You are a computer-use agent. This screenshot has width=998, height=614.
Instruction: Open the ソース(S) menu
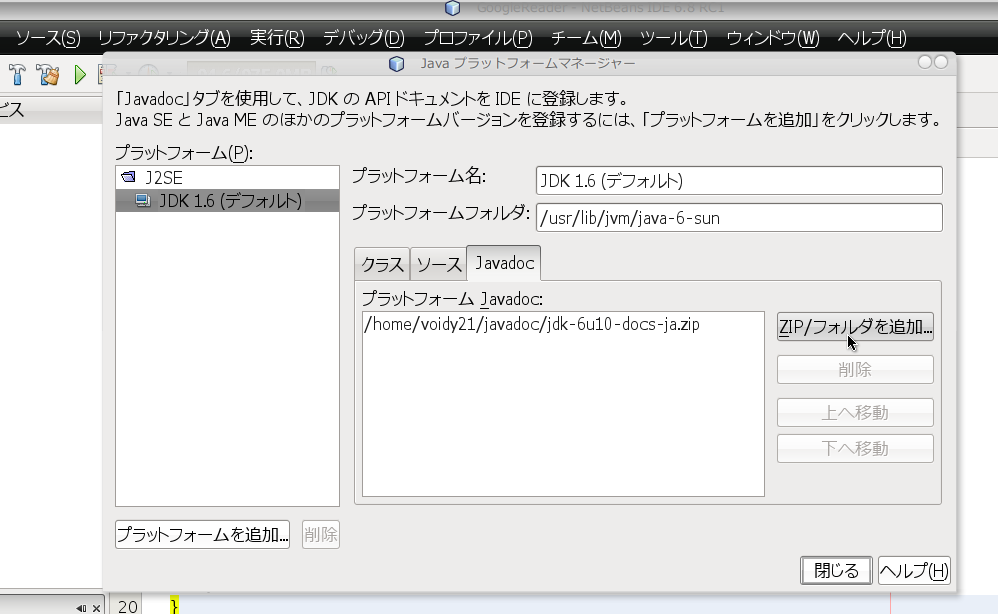(x=48, y=38)
